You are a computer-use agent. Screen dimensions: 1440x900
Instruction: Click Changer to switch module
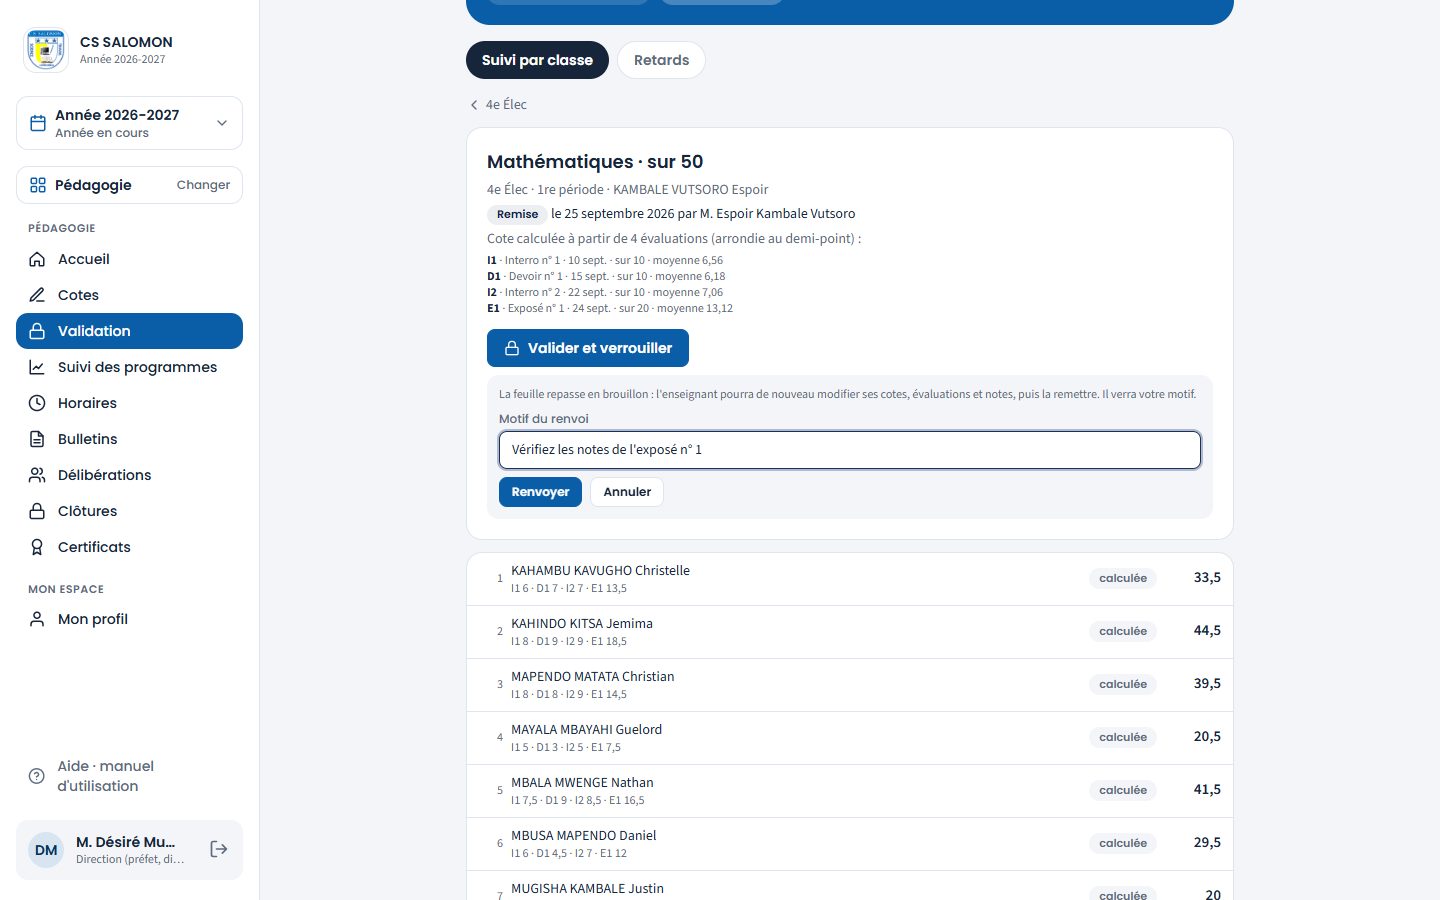(x=203, y=185)
